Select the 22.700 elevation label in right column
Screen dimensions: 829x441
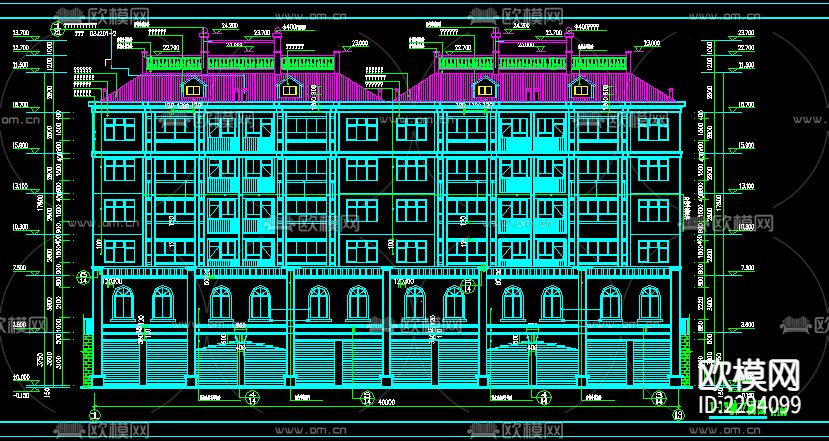point(746,48)
